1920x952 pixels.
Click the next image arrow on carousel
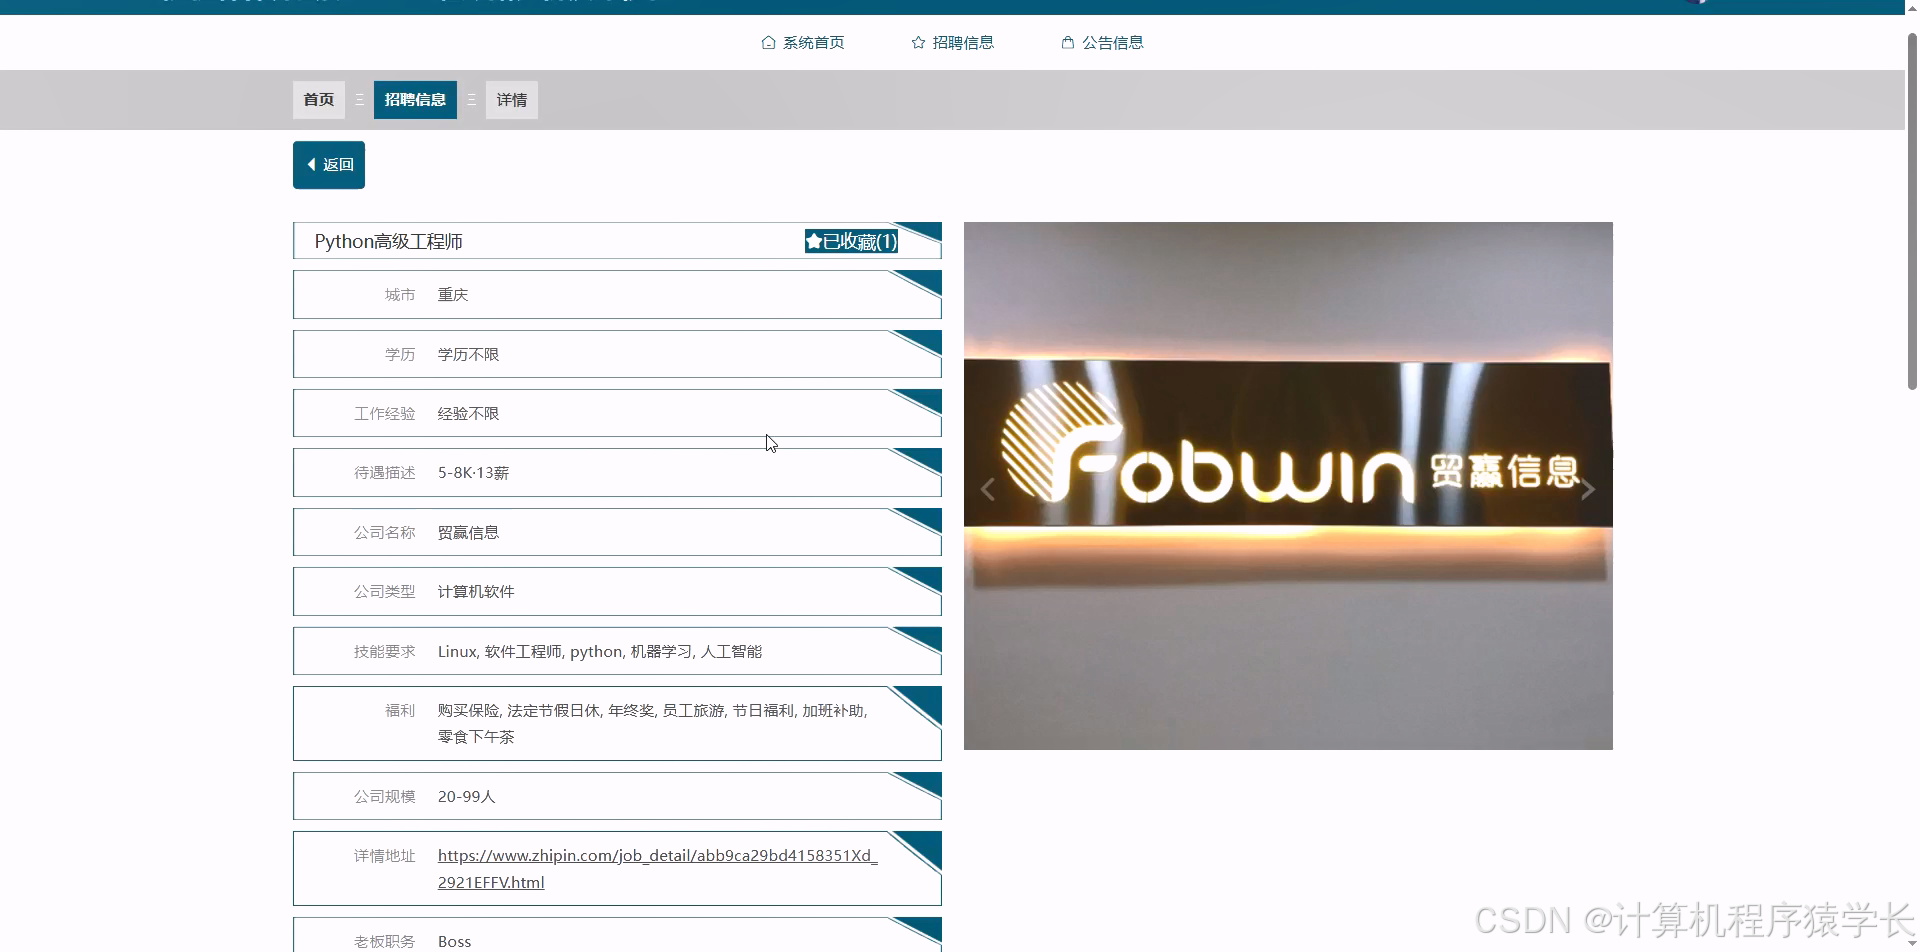pyautogui.click(x=1588, y=489)
